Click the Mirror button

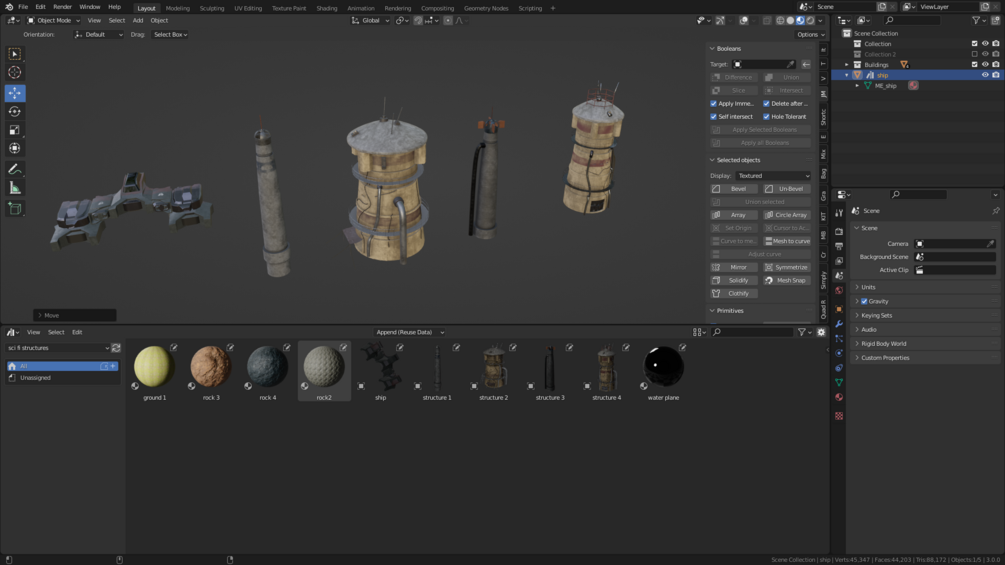733,267
